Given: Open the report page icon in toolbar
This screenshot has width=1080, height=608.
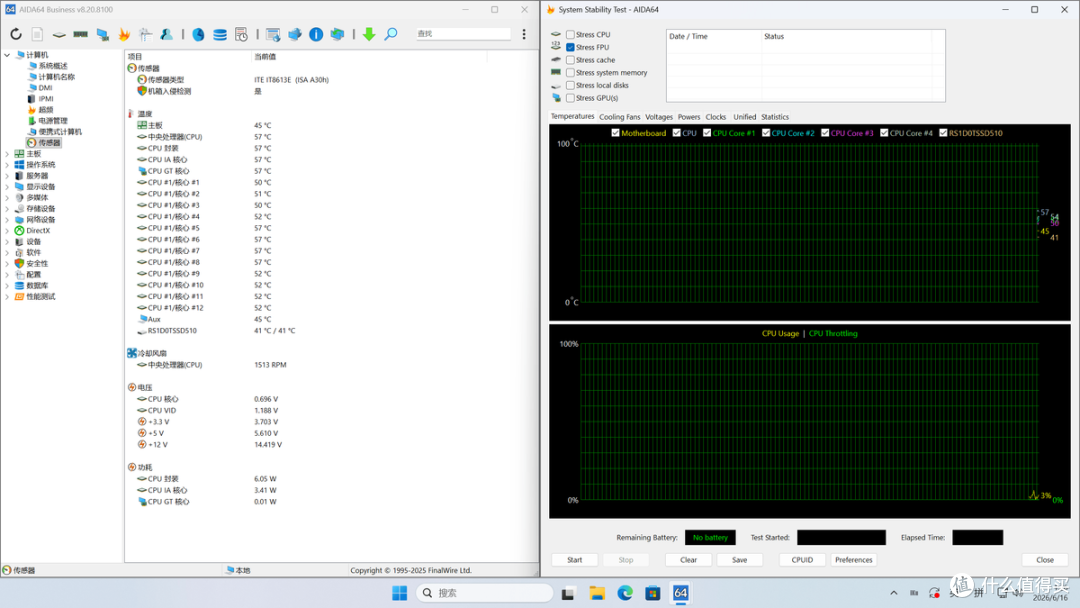Looking at the screenshot, I should coord(37,34).
